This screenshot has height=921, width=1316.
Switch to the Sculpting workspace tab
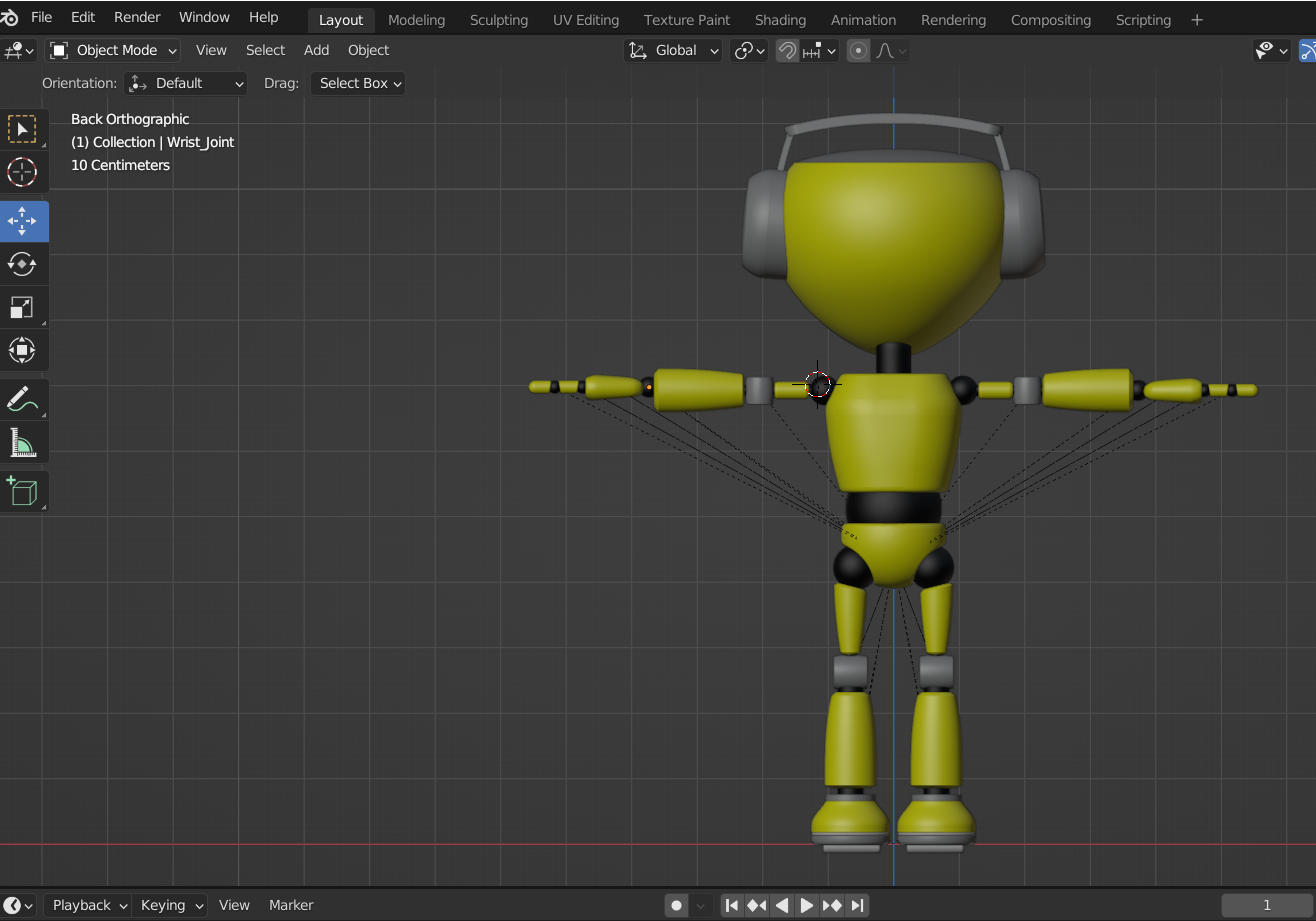[498, 19]
